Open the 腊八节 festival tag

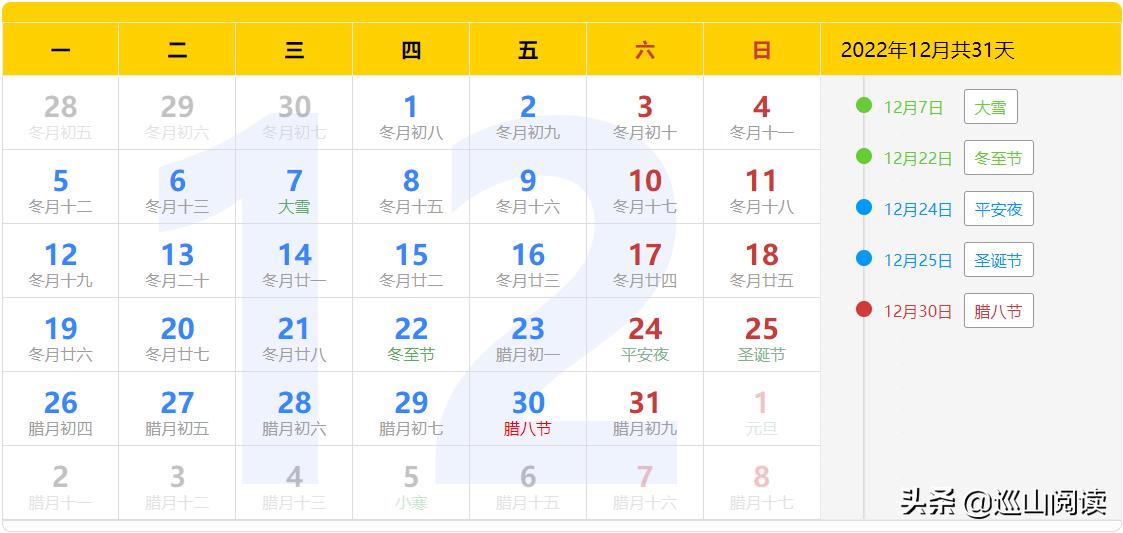[998, 311]
